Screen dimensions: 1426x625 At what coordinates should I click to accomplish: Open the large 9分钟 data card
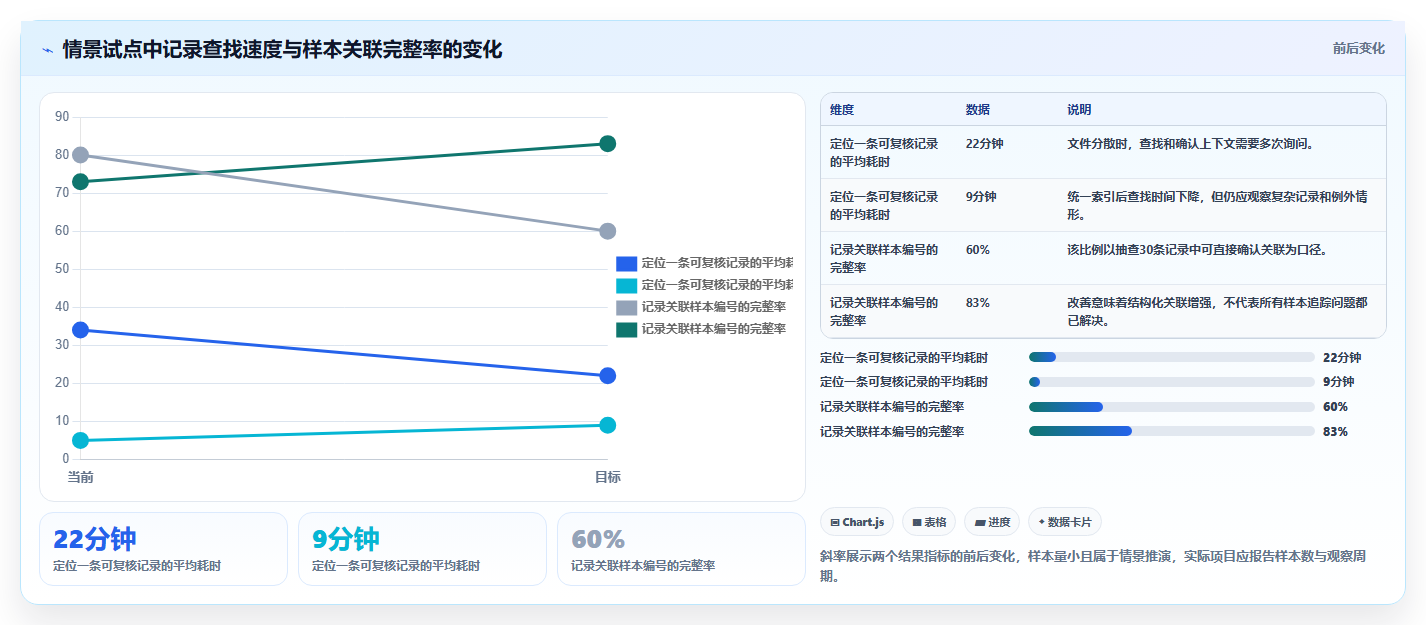tap(422, 549)
